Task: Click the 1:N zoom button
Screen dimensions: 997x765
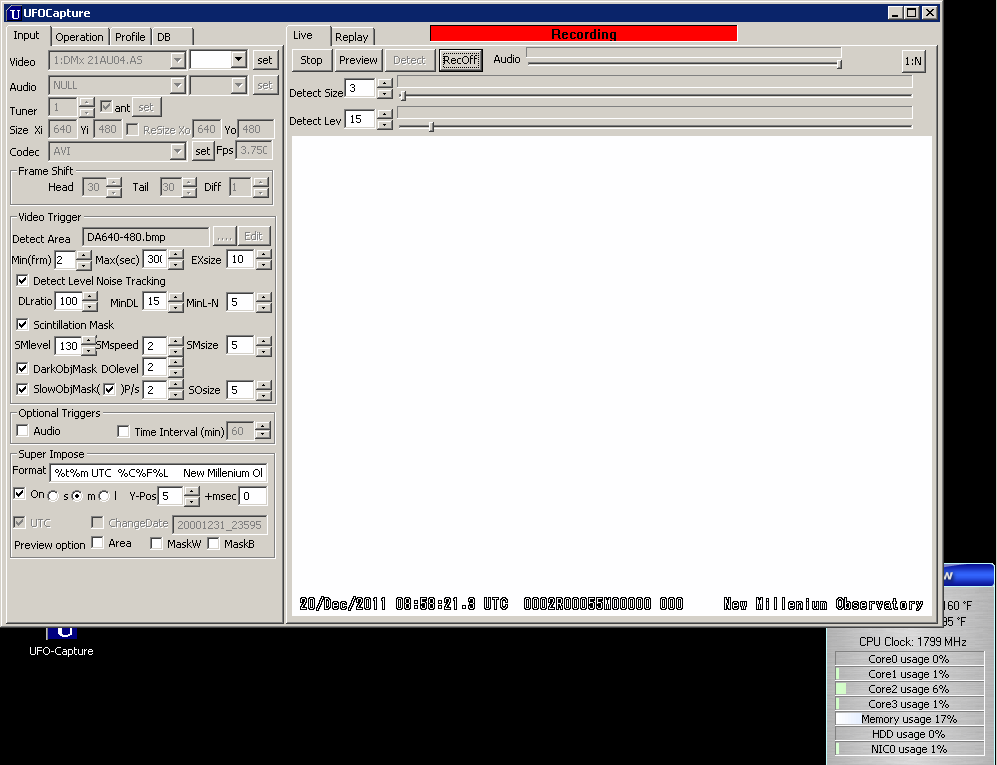Action: pos(912,60)
